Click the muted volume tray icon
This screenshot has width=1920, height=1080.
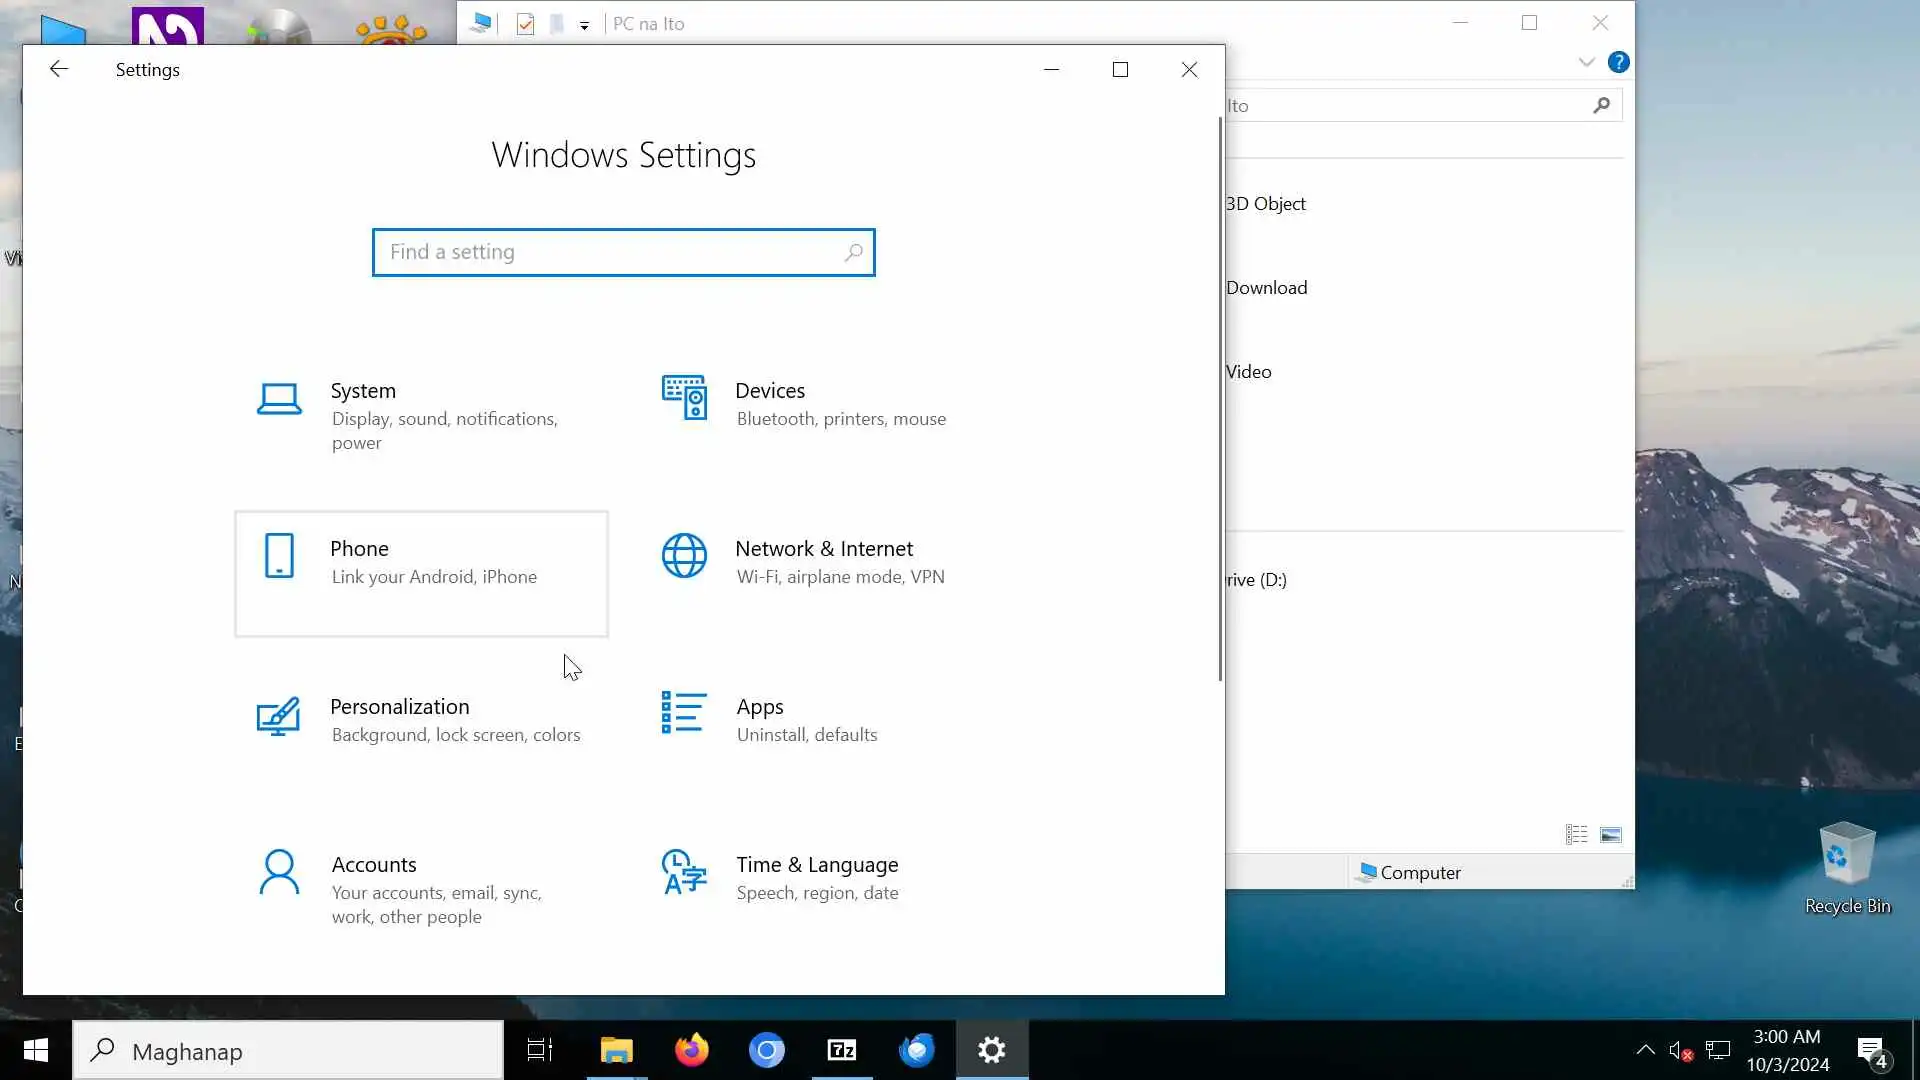(1680, 1050)
